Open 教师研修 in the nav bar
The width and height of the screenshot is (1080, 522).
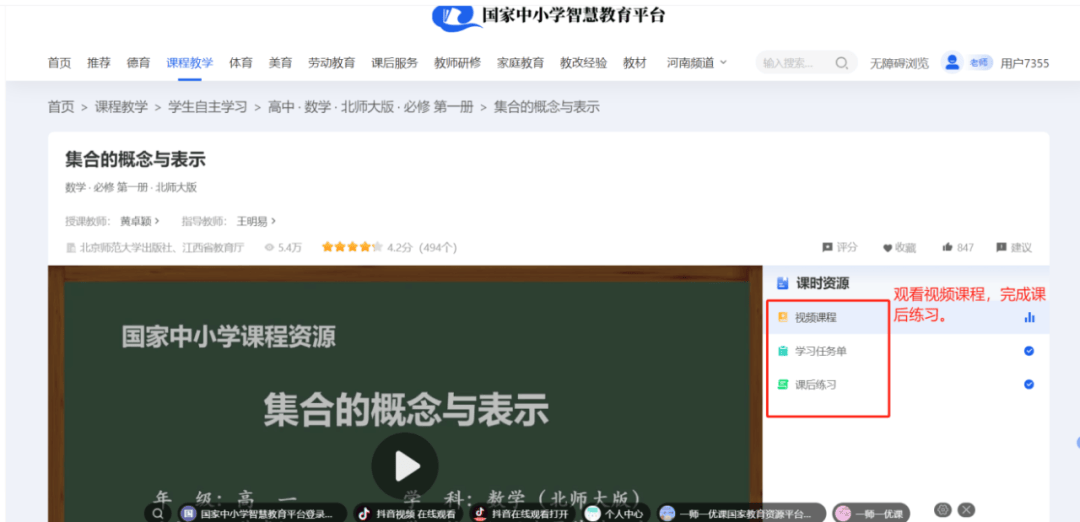pyautogui.click(x=457, y=63)
